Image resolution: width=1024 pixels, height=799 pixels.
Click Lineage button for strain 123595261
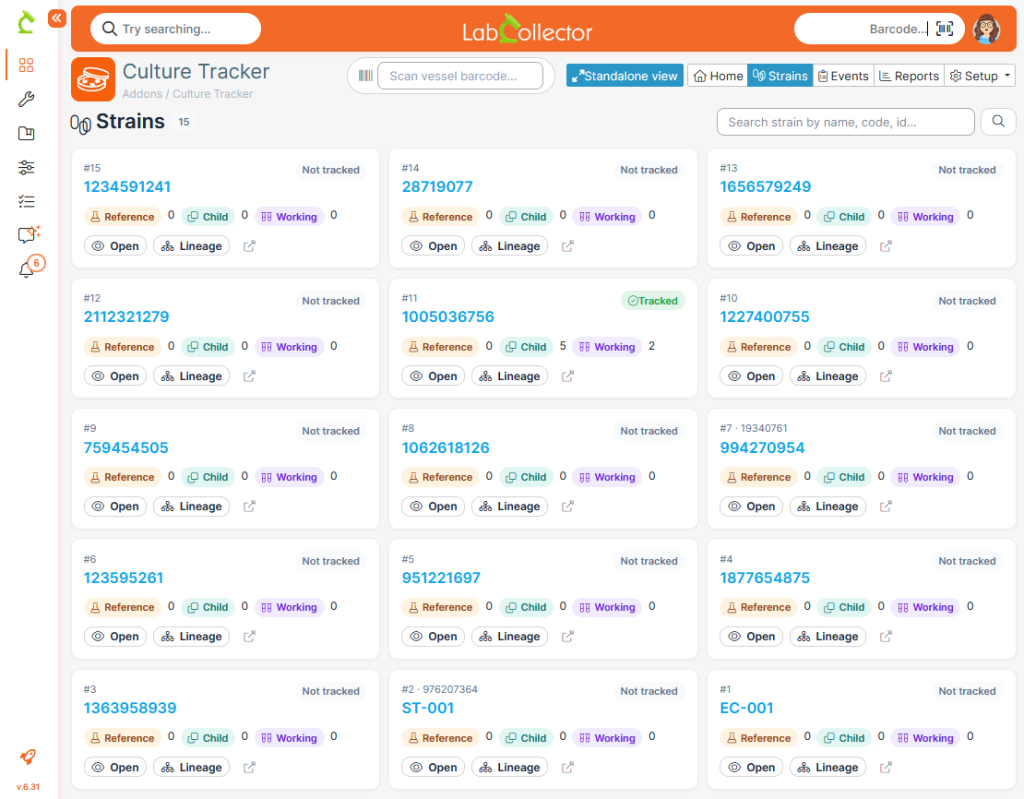tap(191, 636)
